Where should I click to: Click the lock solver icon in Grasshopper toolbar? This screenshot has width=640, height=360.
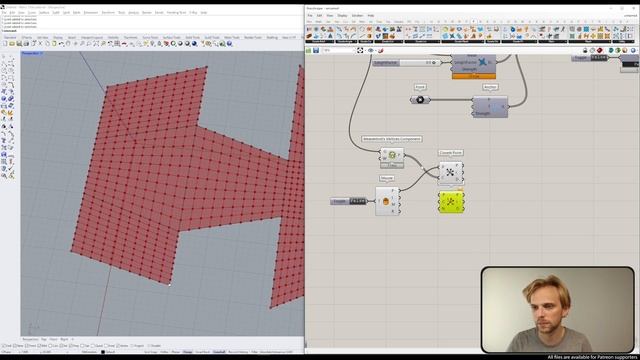pyautogui.click(x=585, y=50)
